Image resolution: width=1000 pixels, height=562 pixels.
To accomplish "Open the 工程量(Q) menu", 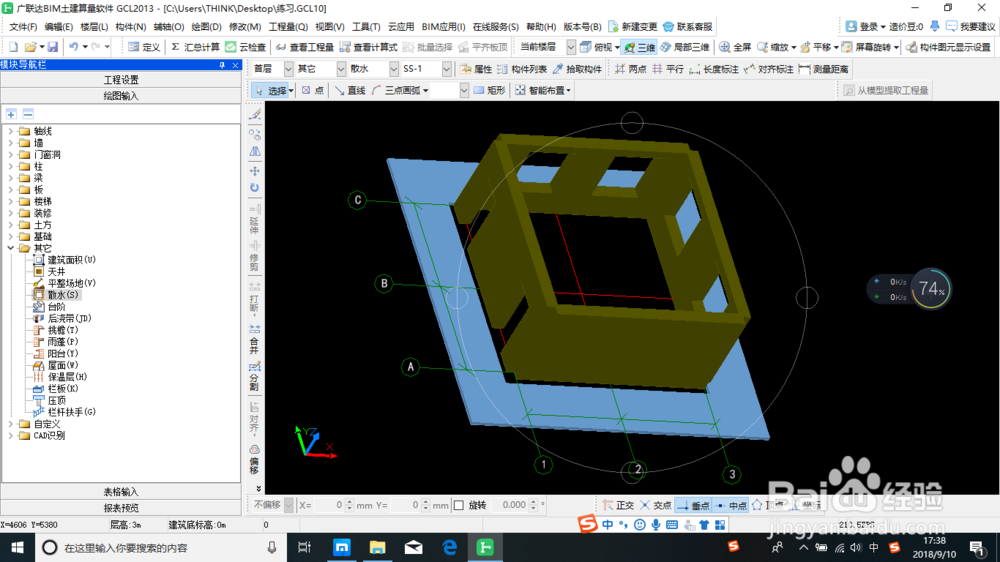I will tap(288, 27).
